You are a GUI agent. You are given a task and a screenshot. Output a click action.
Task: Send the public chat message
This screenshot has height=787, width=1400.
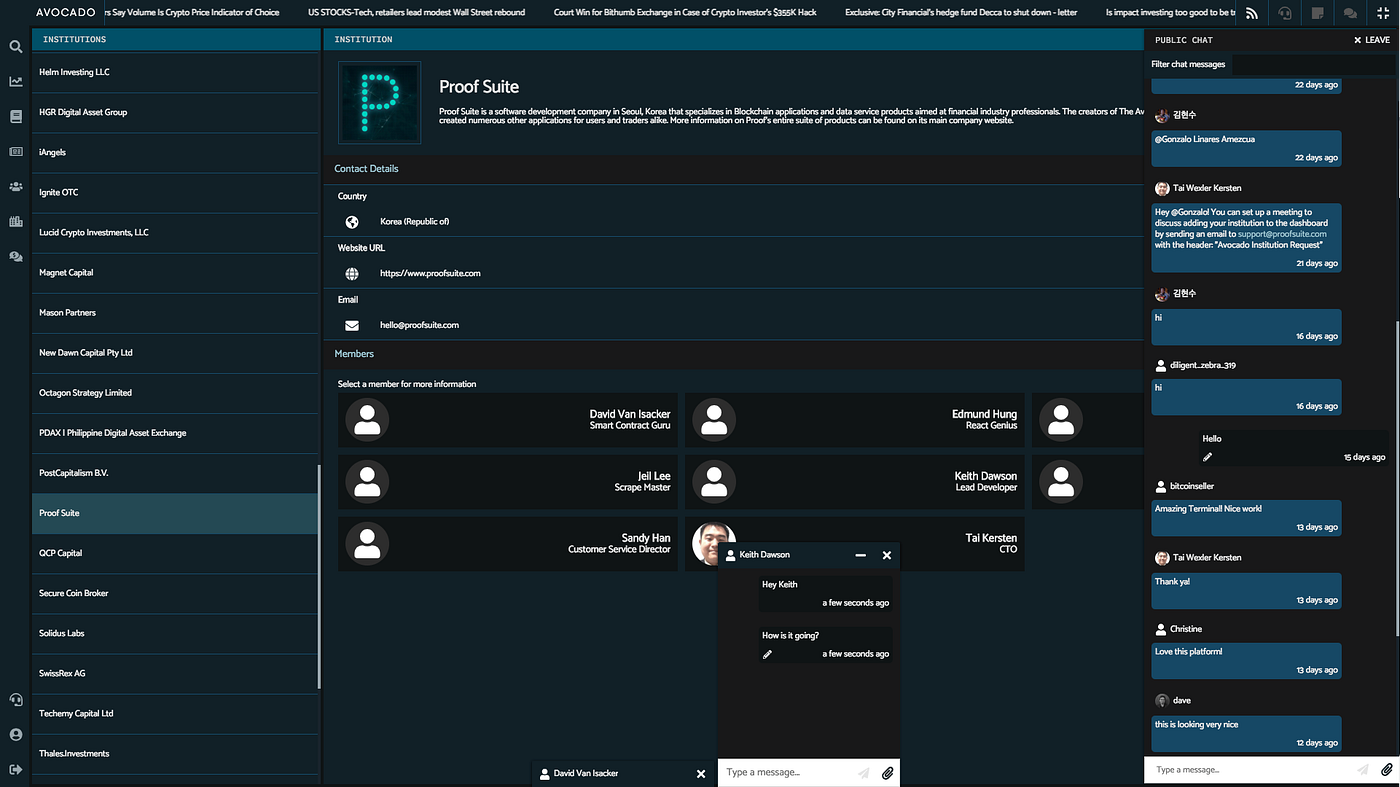pos(1362,770)
